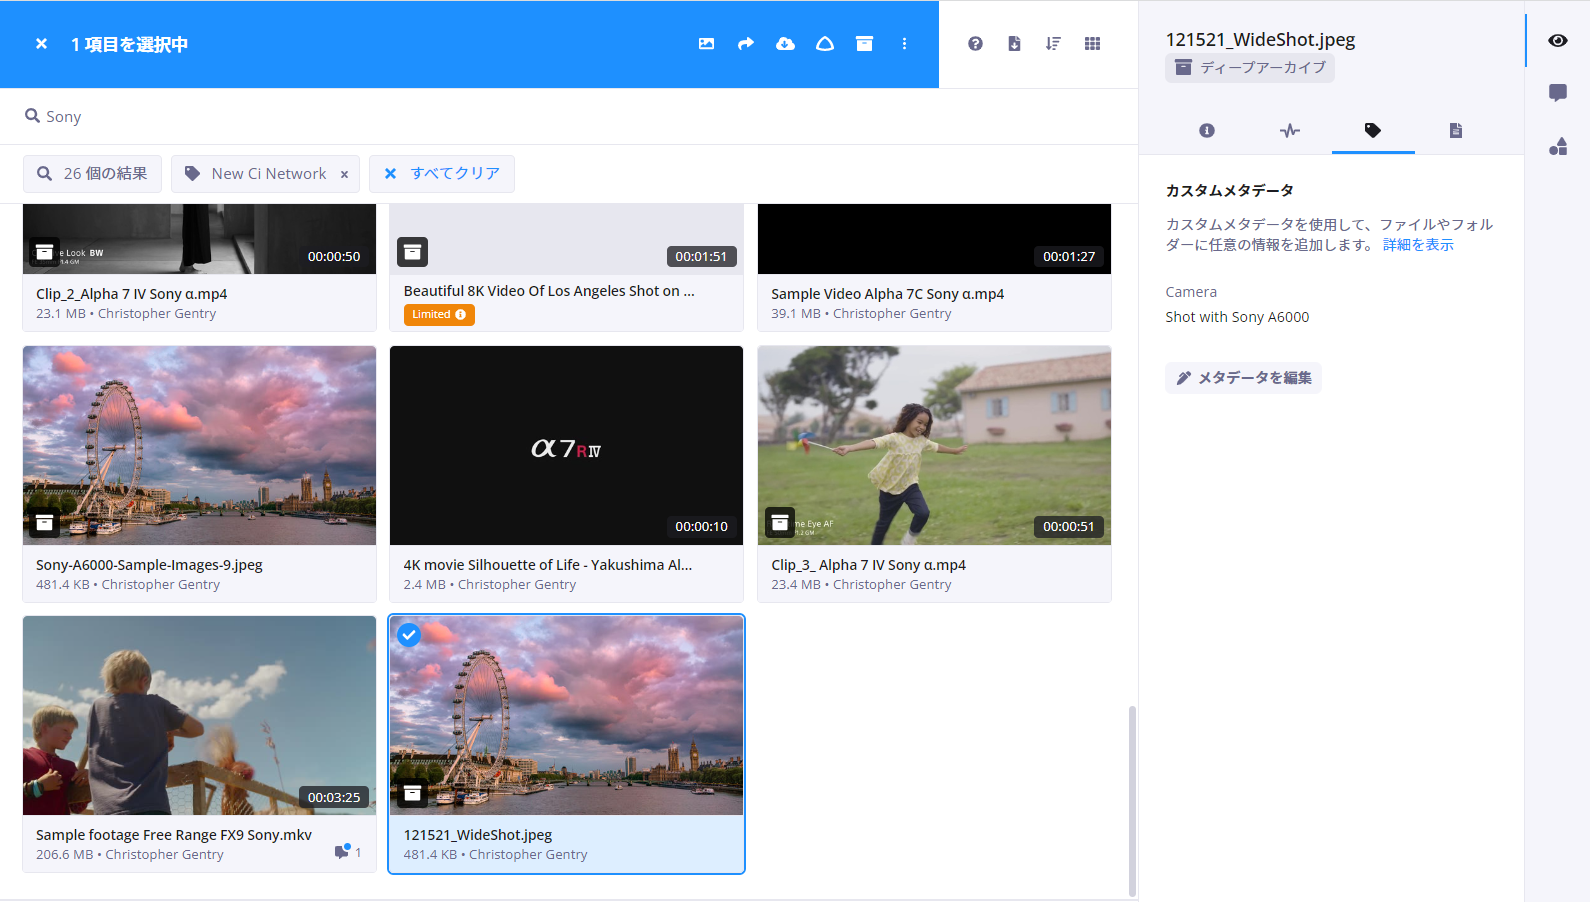Click the Clip_2_Alpha 7 IV Sony α.mp4 title

point(132,294)
